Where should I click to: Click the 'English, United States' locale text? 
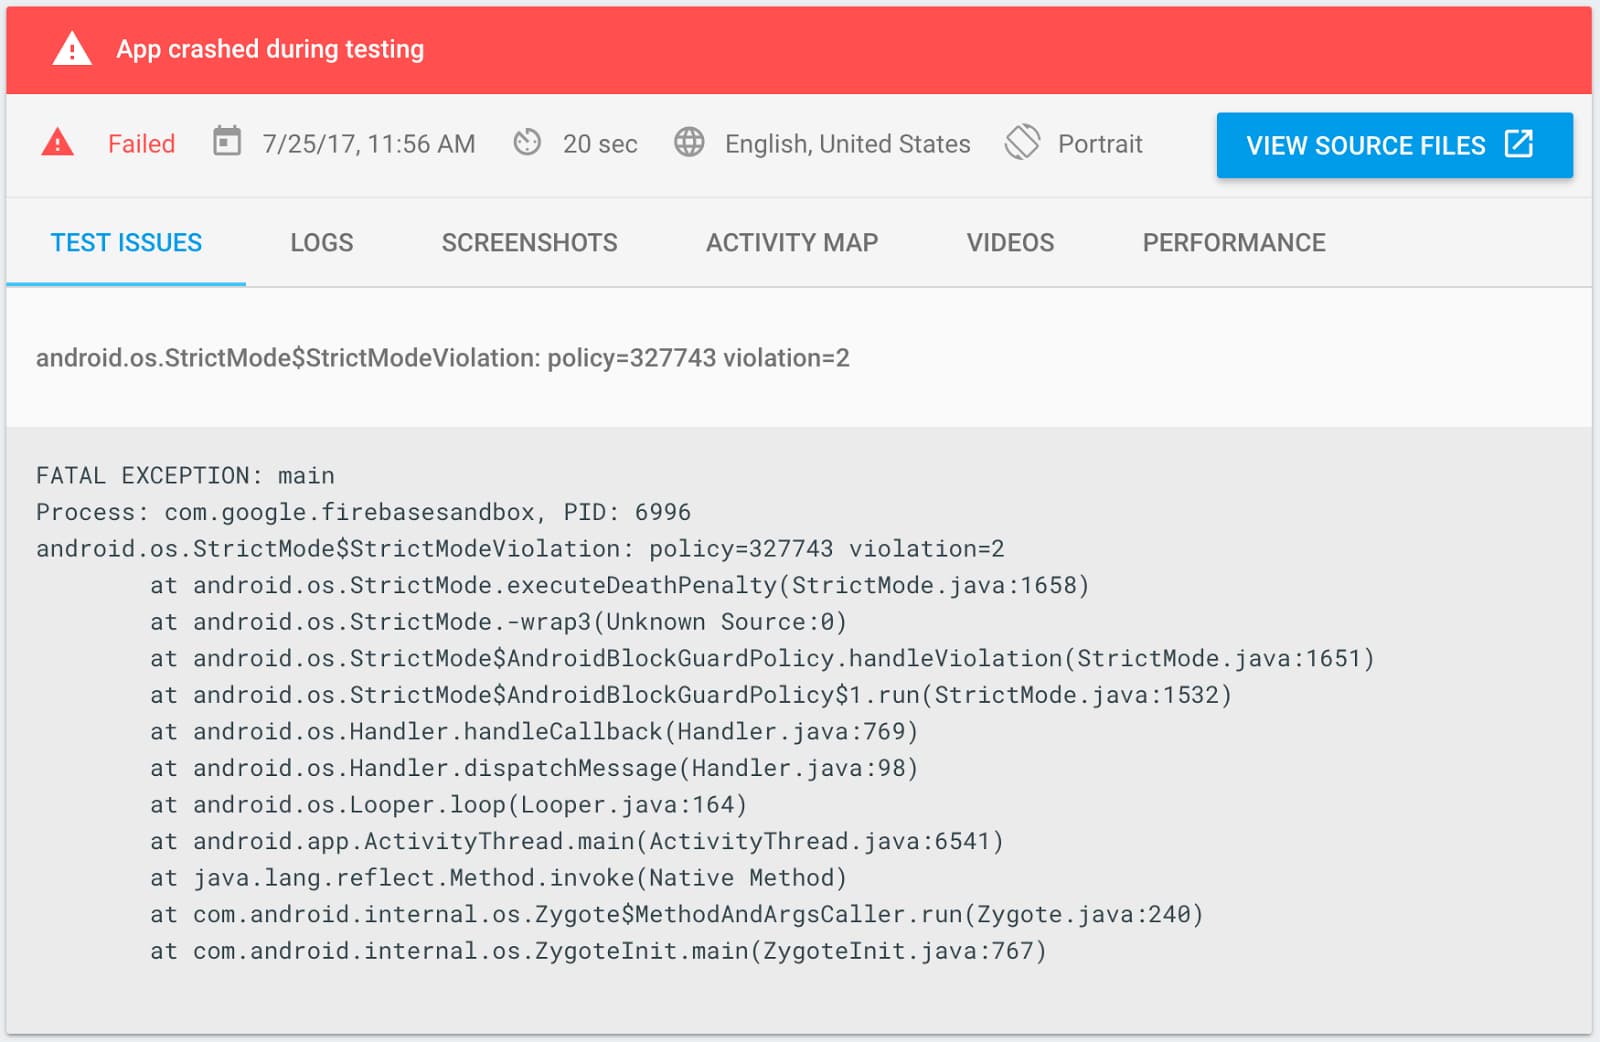coord(847,144)
